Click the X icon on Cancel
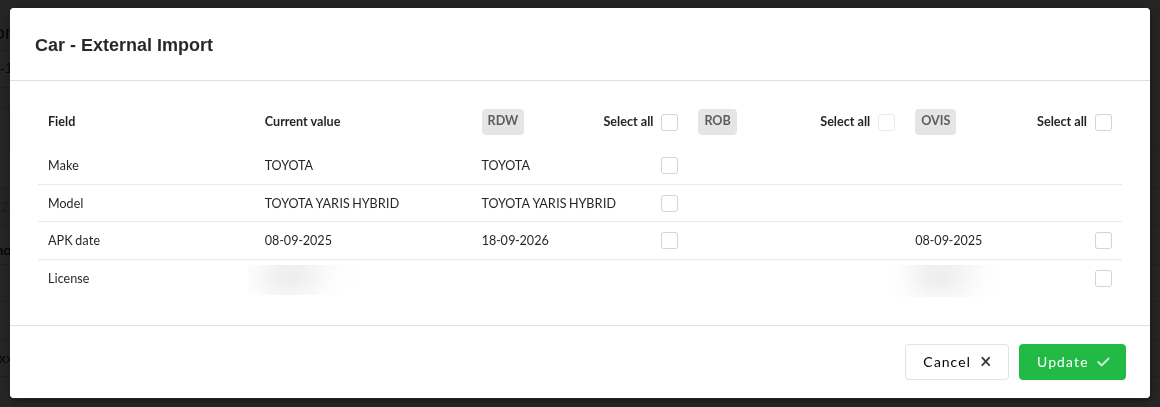The width and height of the screenshot is (1160, 407). point(986,362)
